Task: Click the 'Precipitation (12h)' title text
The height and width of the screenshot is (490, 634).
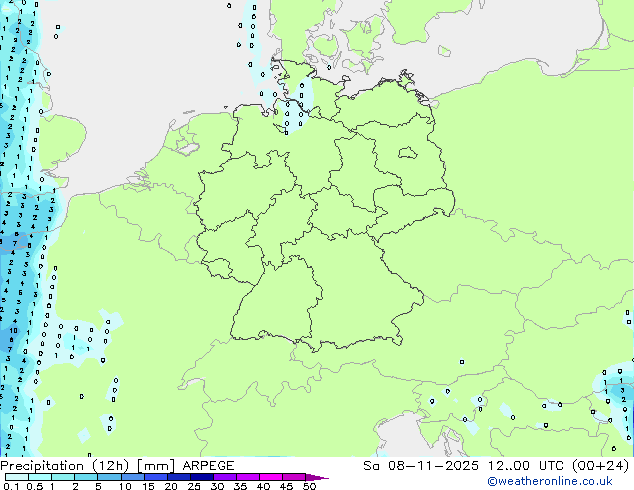Action: tap(65, 466)
